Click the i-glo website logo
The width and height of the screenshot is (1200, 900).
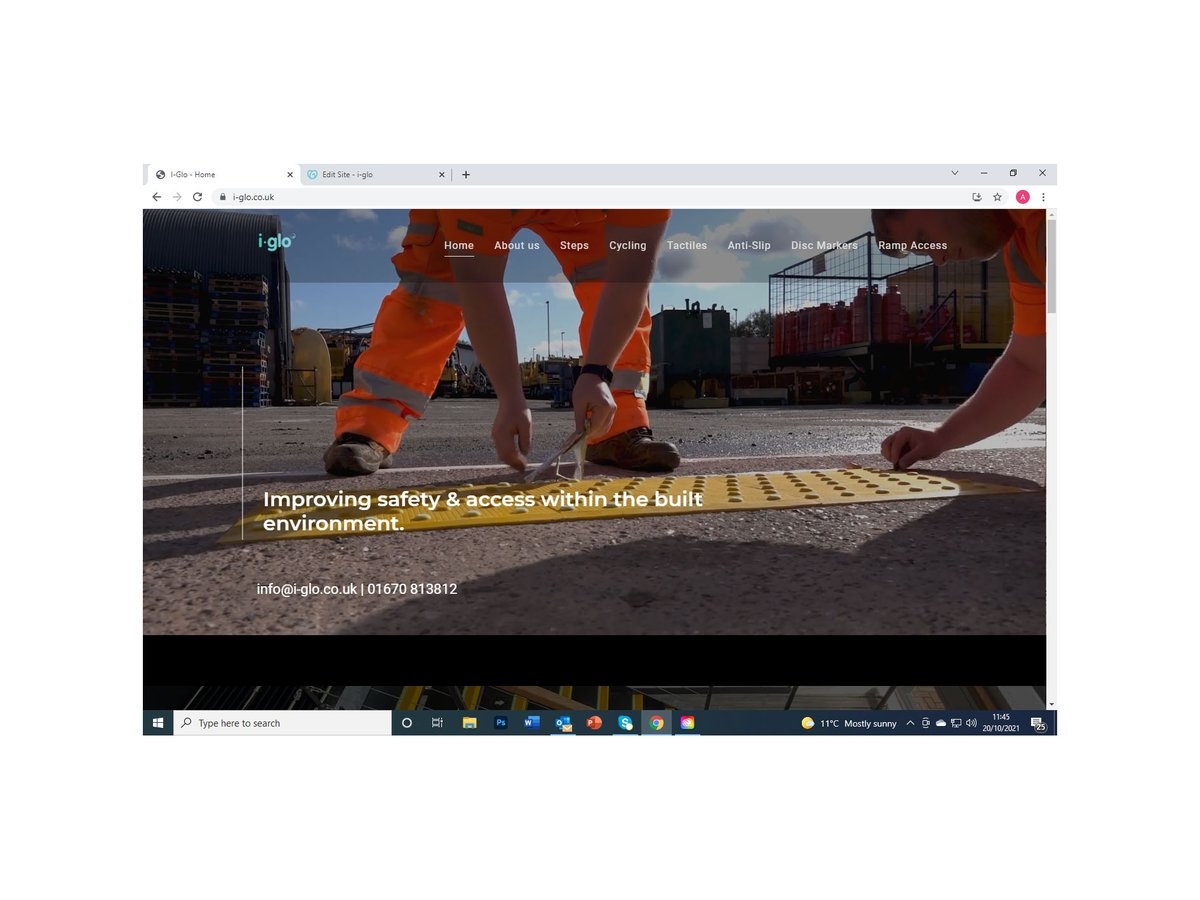276,241
